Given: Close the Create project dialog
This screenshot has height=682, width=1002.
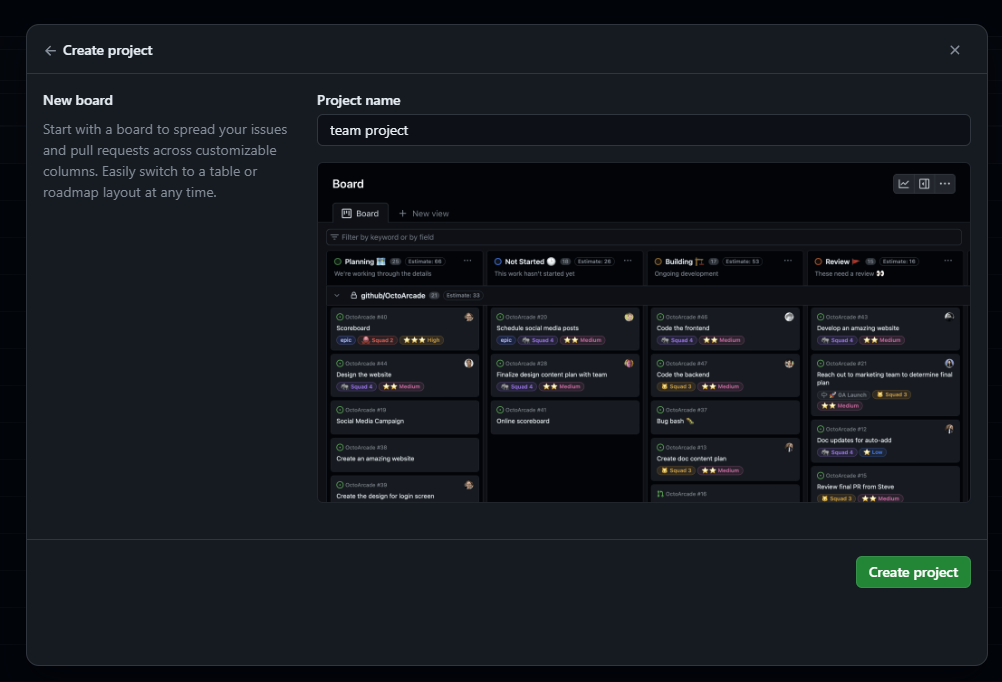Looking at the screenshot, I should 955,50.
